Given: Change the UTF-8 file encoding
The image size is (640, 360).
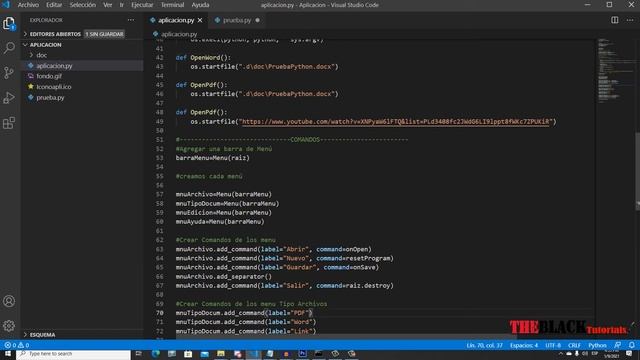Looking at the screenshot, I should click(553, 345).
